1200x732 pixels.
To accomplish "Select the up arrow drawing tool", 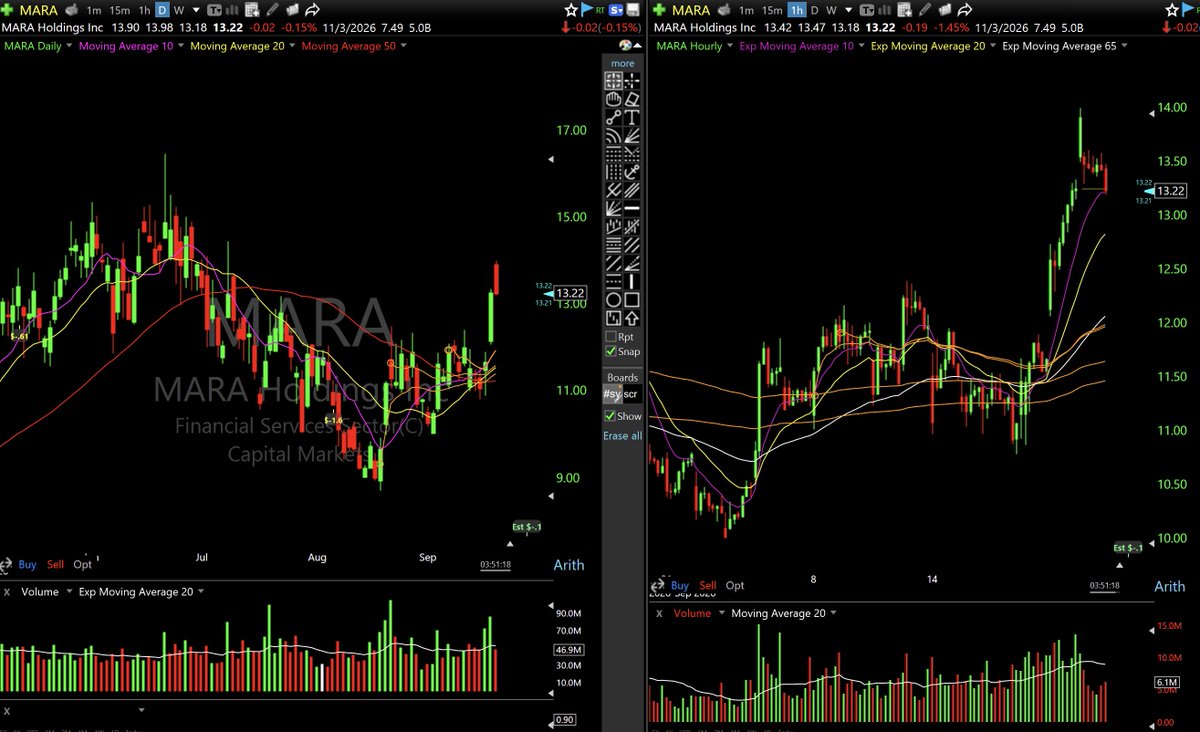I will tap(632, 318).
